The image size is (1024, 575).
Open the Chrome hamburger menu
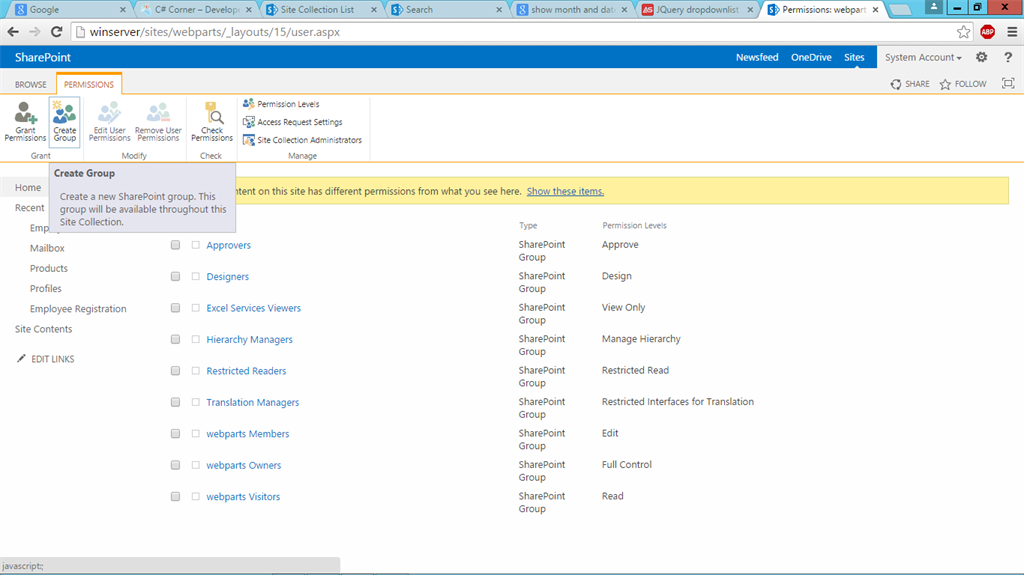tap(1012, 32)
